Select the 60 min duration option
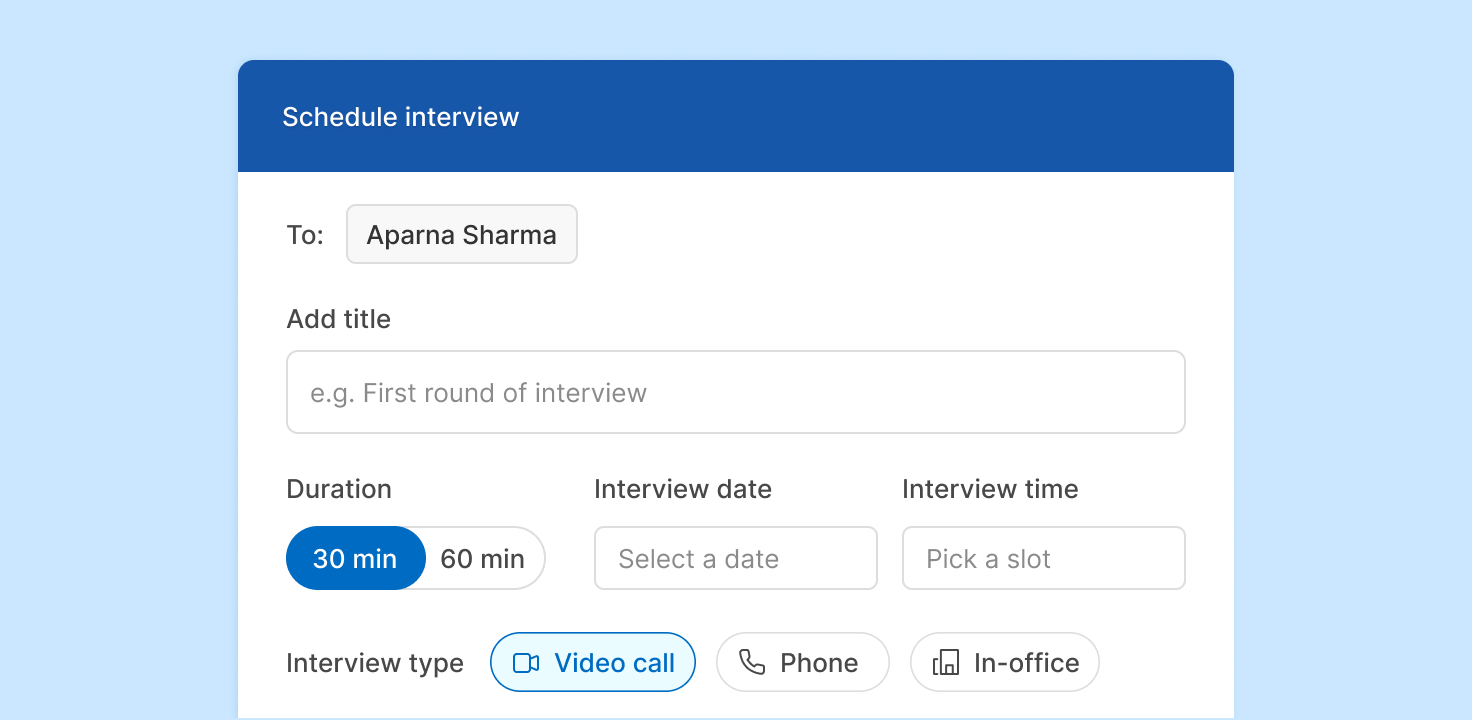The image size is (1472, 720). 484,558
